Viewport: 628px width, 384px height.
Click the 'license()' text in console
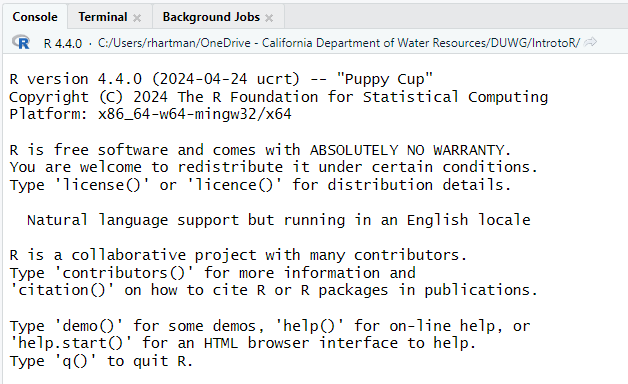point(102,185)
